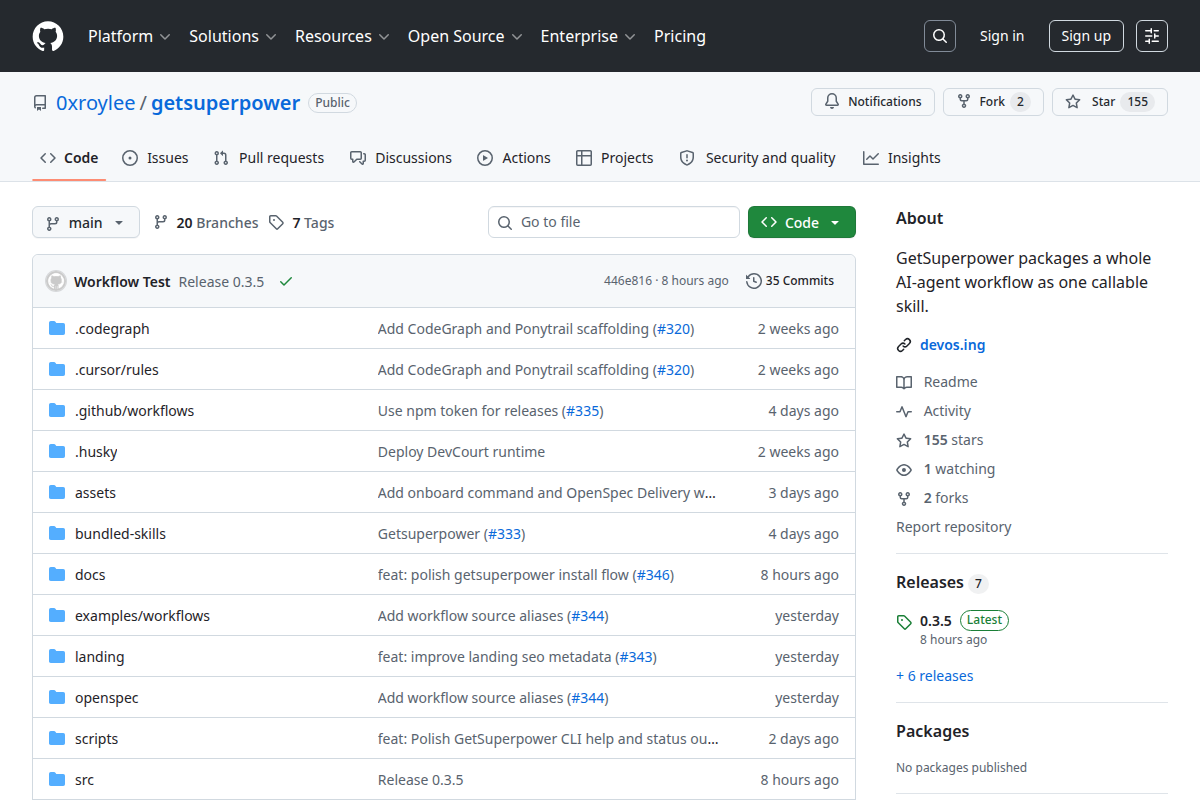Click the + 6 releases link
This screenshot has height=800, width=1200.
pos(935,676)
